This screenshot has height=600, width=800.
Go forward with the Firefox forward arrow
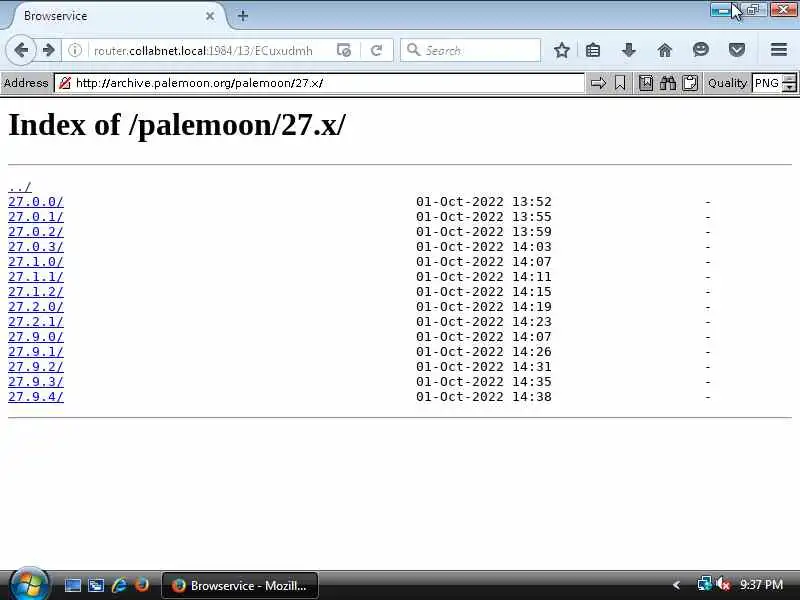tap(49, 50)
